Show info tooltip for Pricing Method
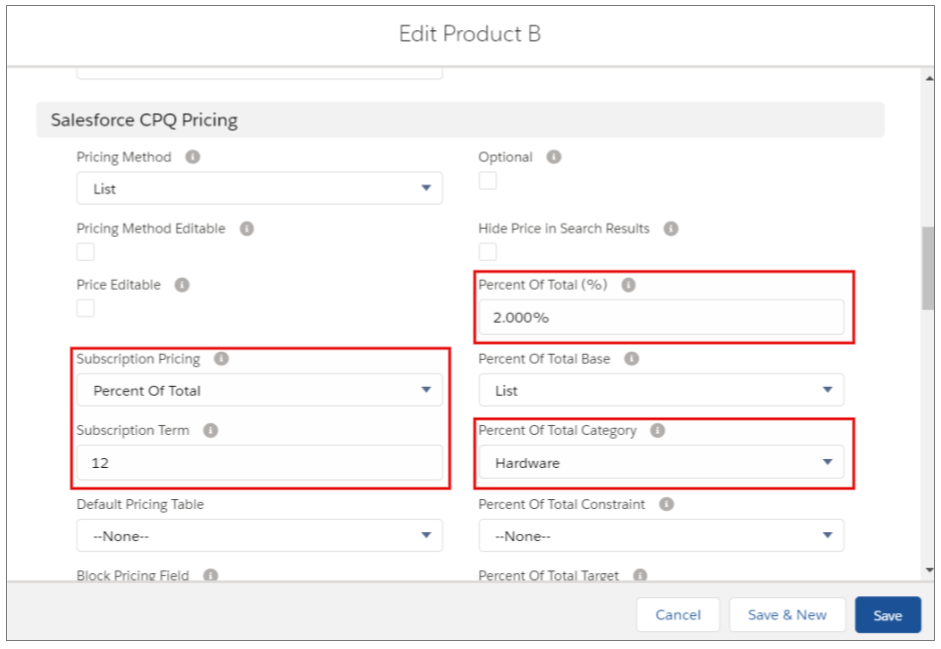 pos(193,157)
